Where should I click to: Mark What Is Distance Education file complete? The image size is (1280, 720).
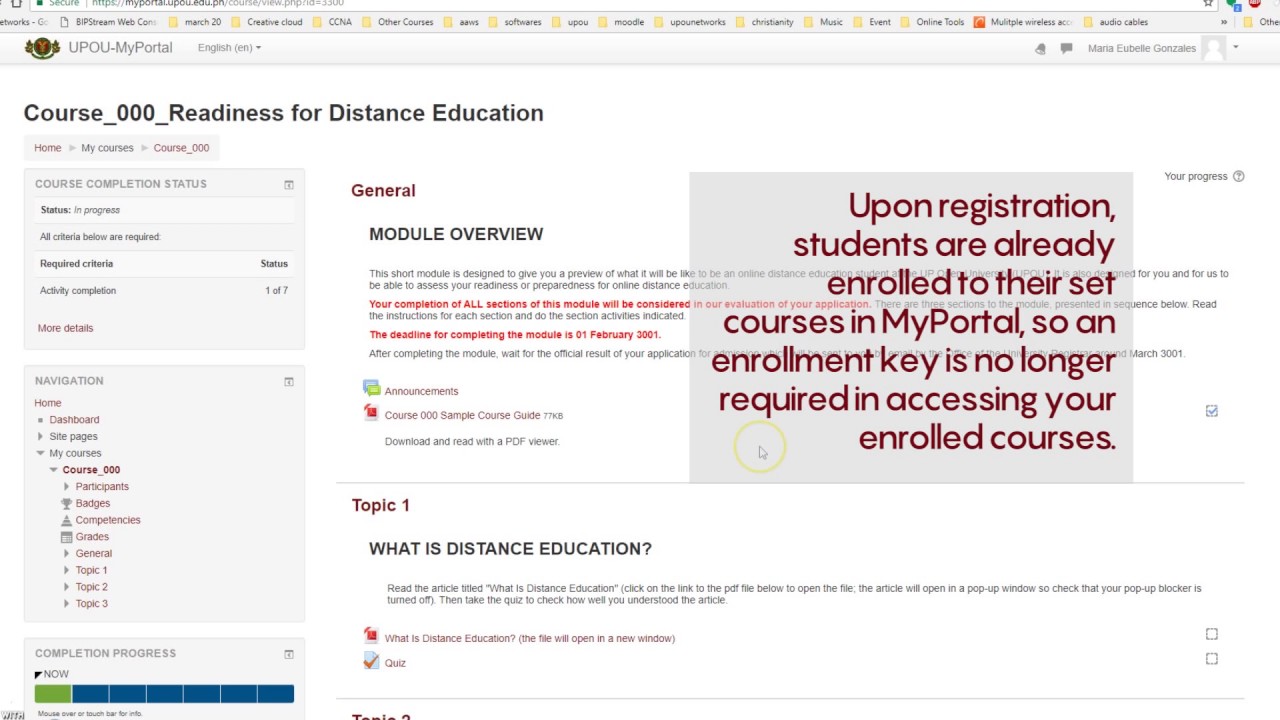pos(1211,634)
